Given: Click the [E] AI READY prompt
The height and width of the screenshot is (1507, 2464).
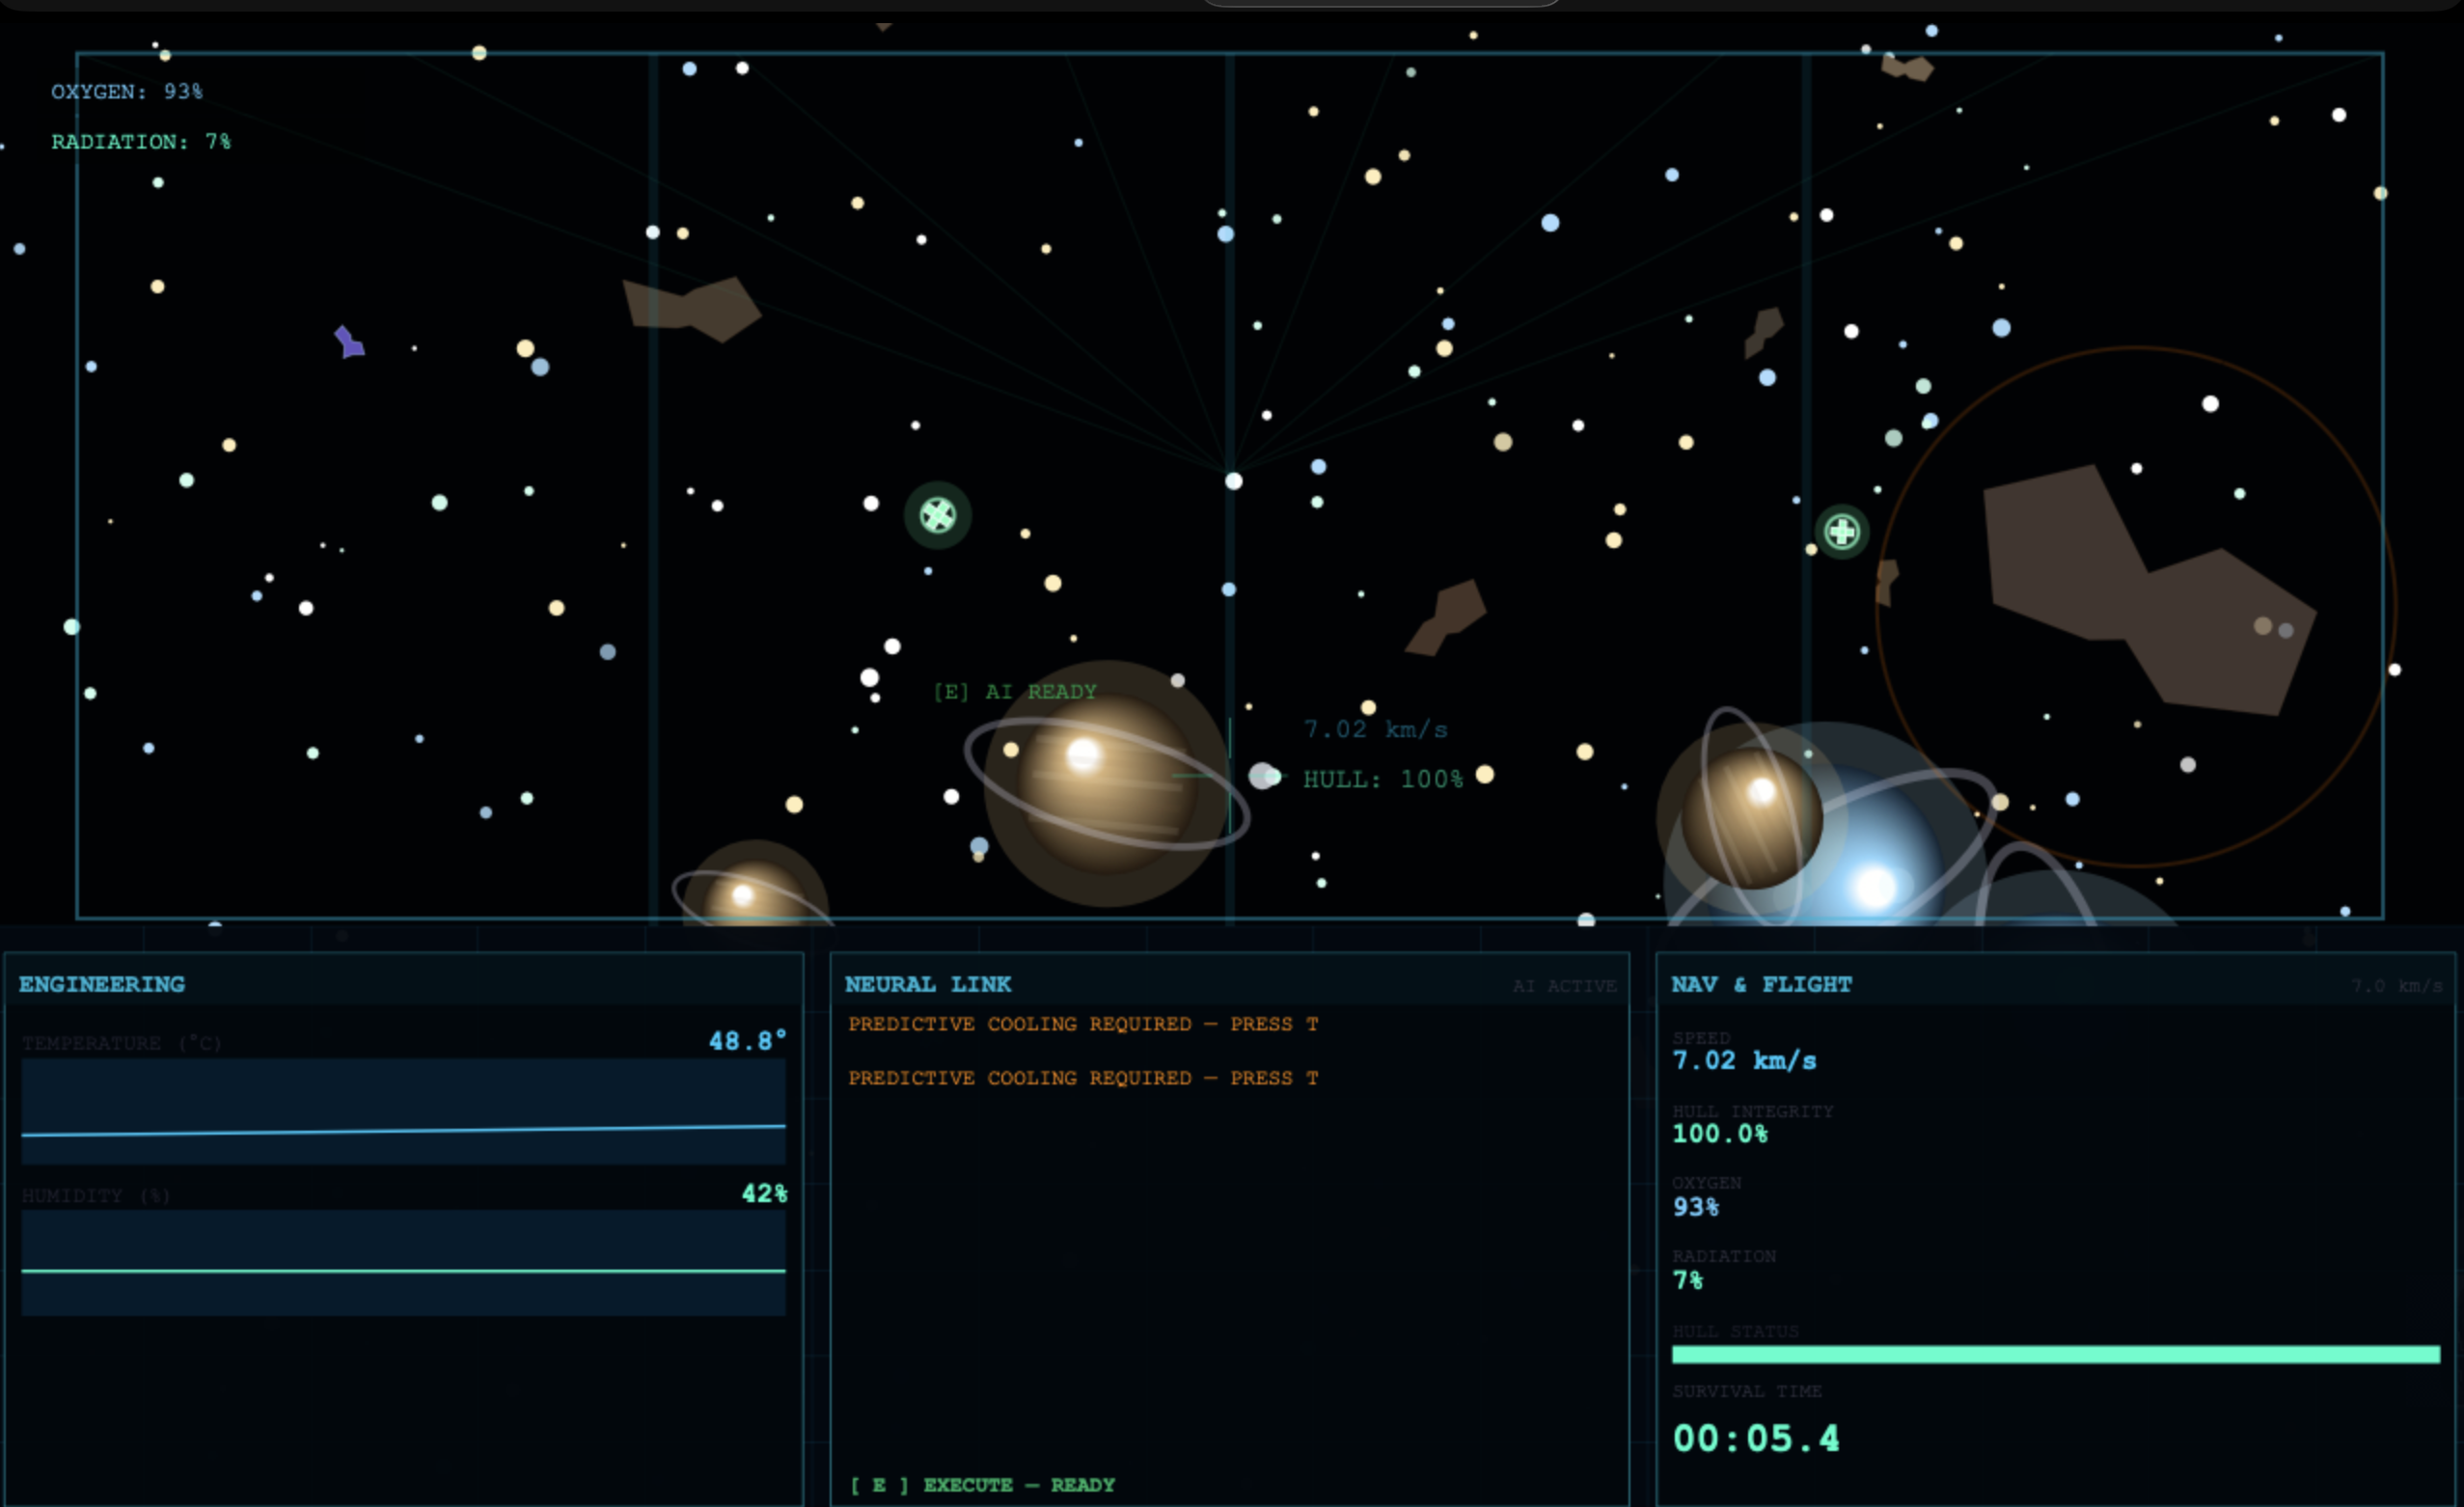Looking at the screenshot, I should pos(1014,691).
